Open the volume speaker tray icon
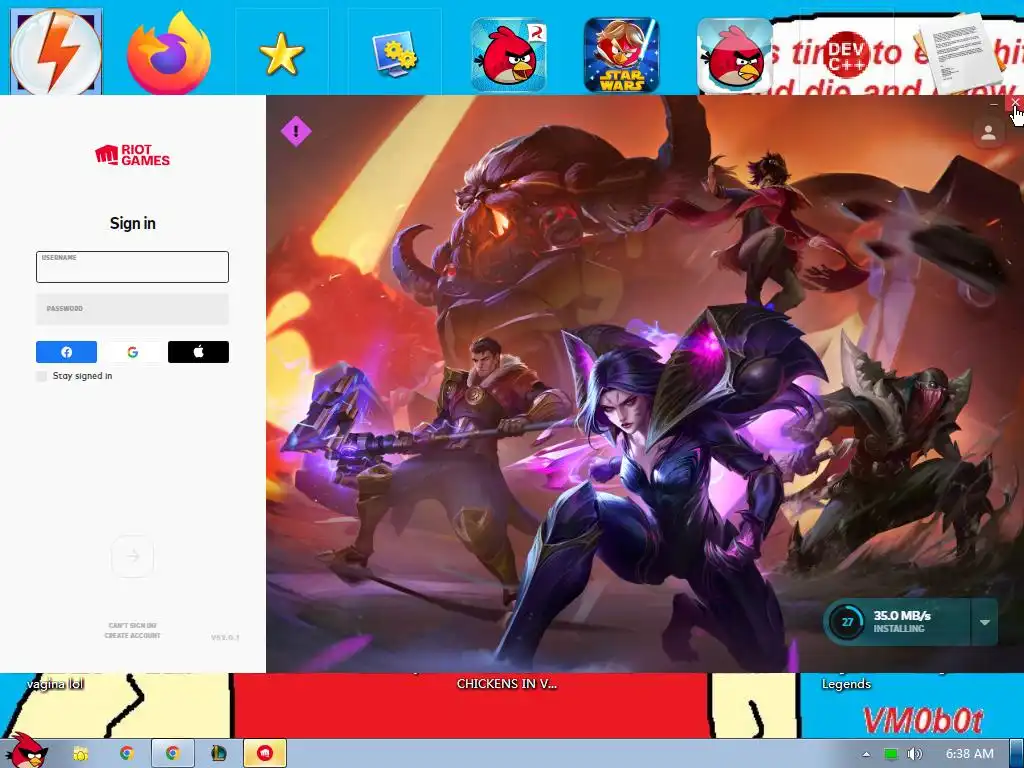Image resolution: width=1024 pixels, height=768 pixels. click(x=914, y=754)
